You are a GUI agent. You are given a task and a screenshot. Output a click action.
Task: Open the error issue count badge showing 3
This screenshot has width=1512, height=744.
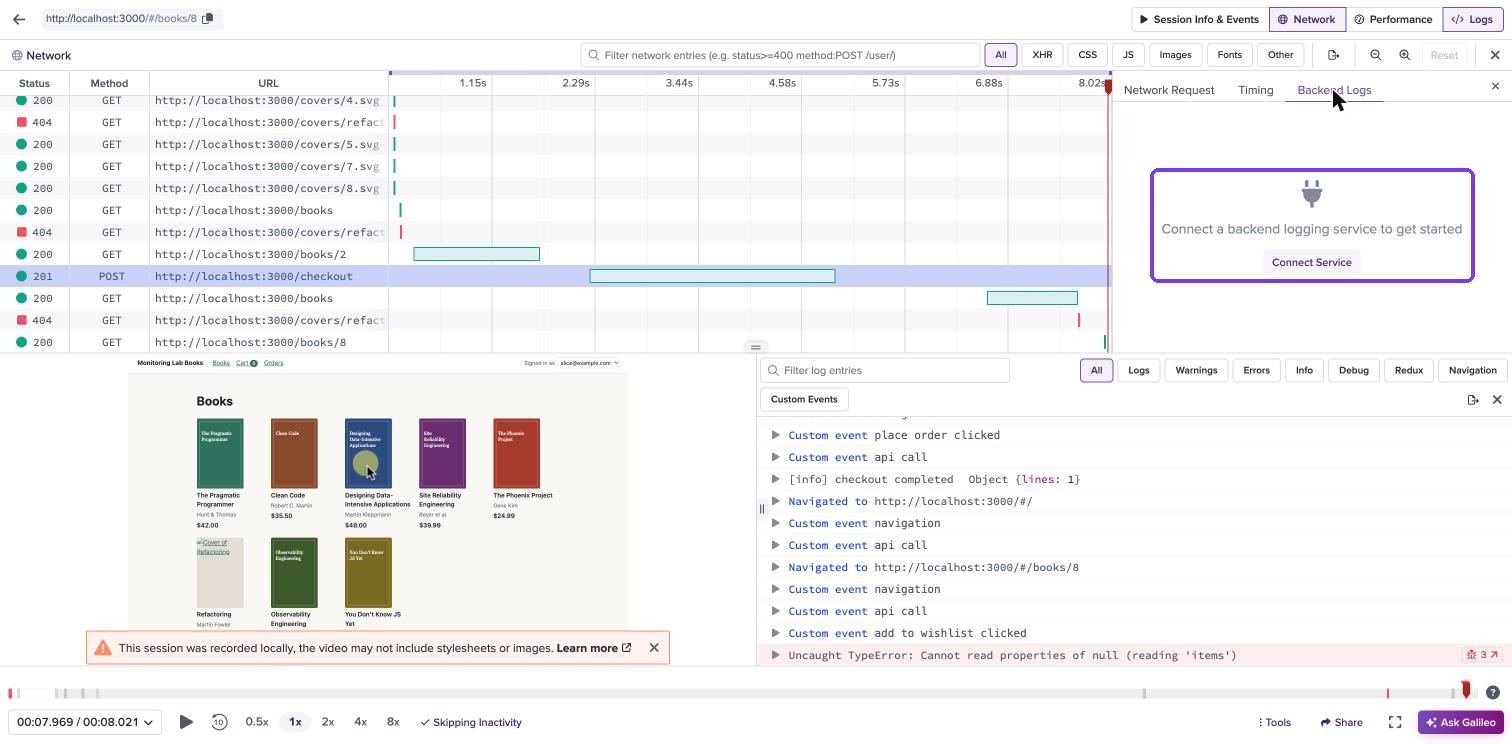click(1482, 655)
